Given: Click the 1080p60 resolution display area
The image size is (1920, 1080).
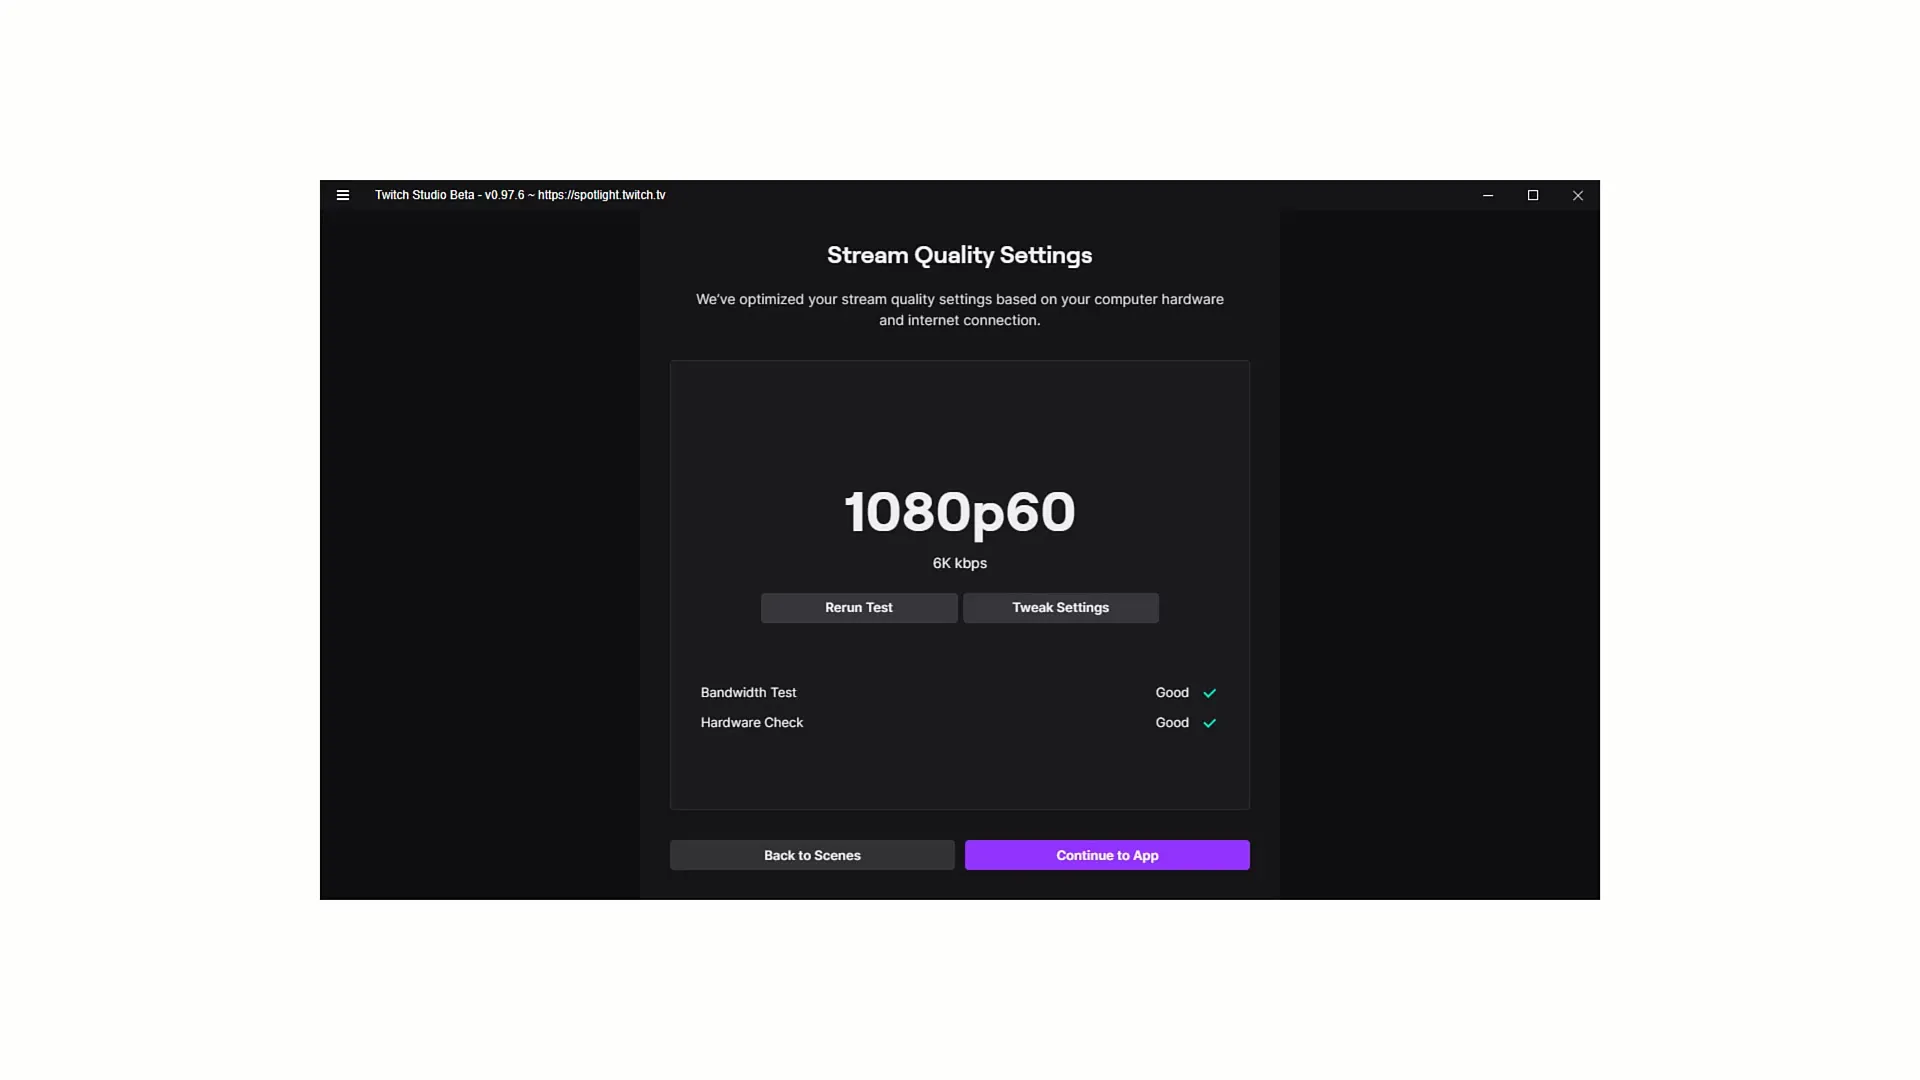Looking at the screenshot, I should (x=959, y=512).
